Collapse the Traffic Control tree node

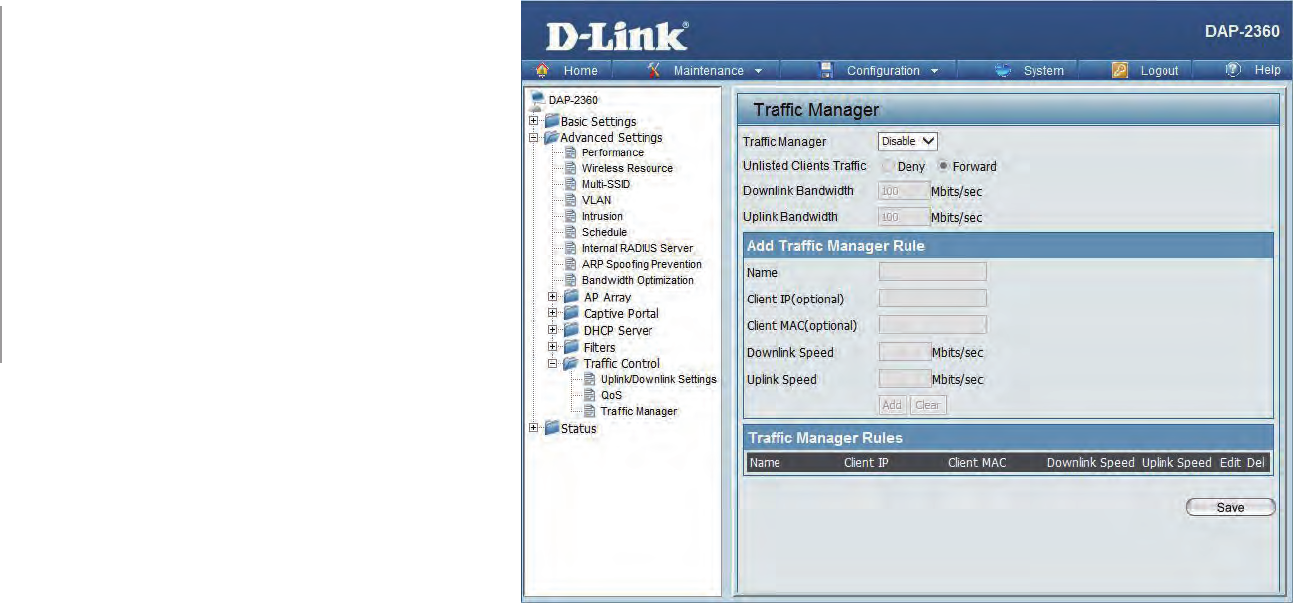pos(553,363)
